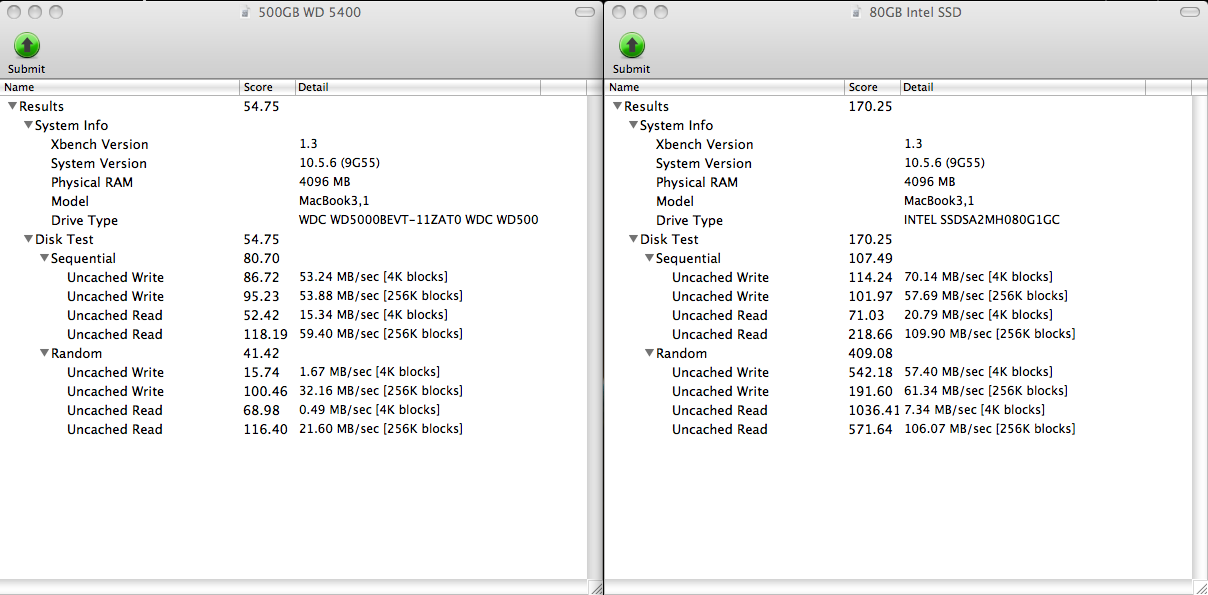The width and height of the screenshot is (1208, 595).
Task: Sort by Score column in 500GB WD 5400 window
Action: coord(267,87)
